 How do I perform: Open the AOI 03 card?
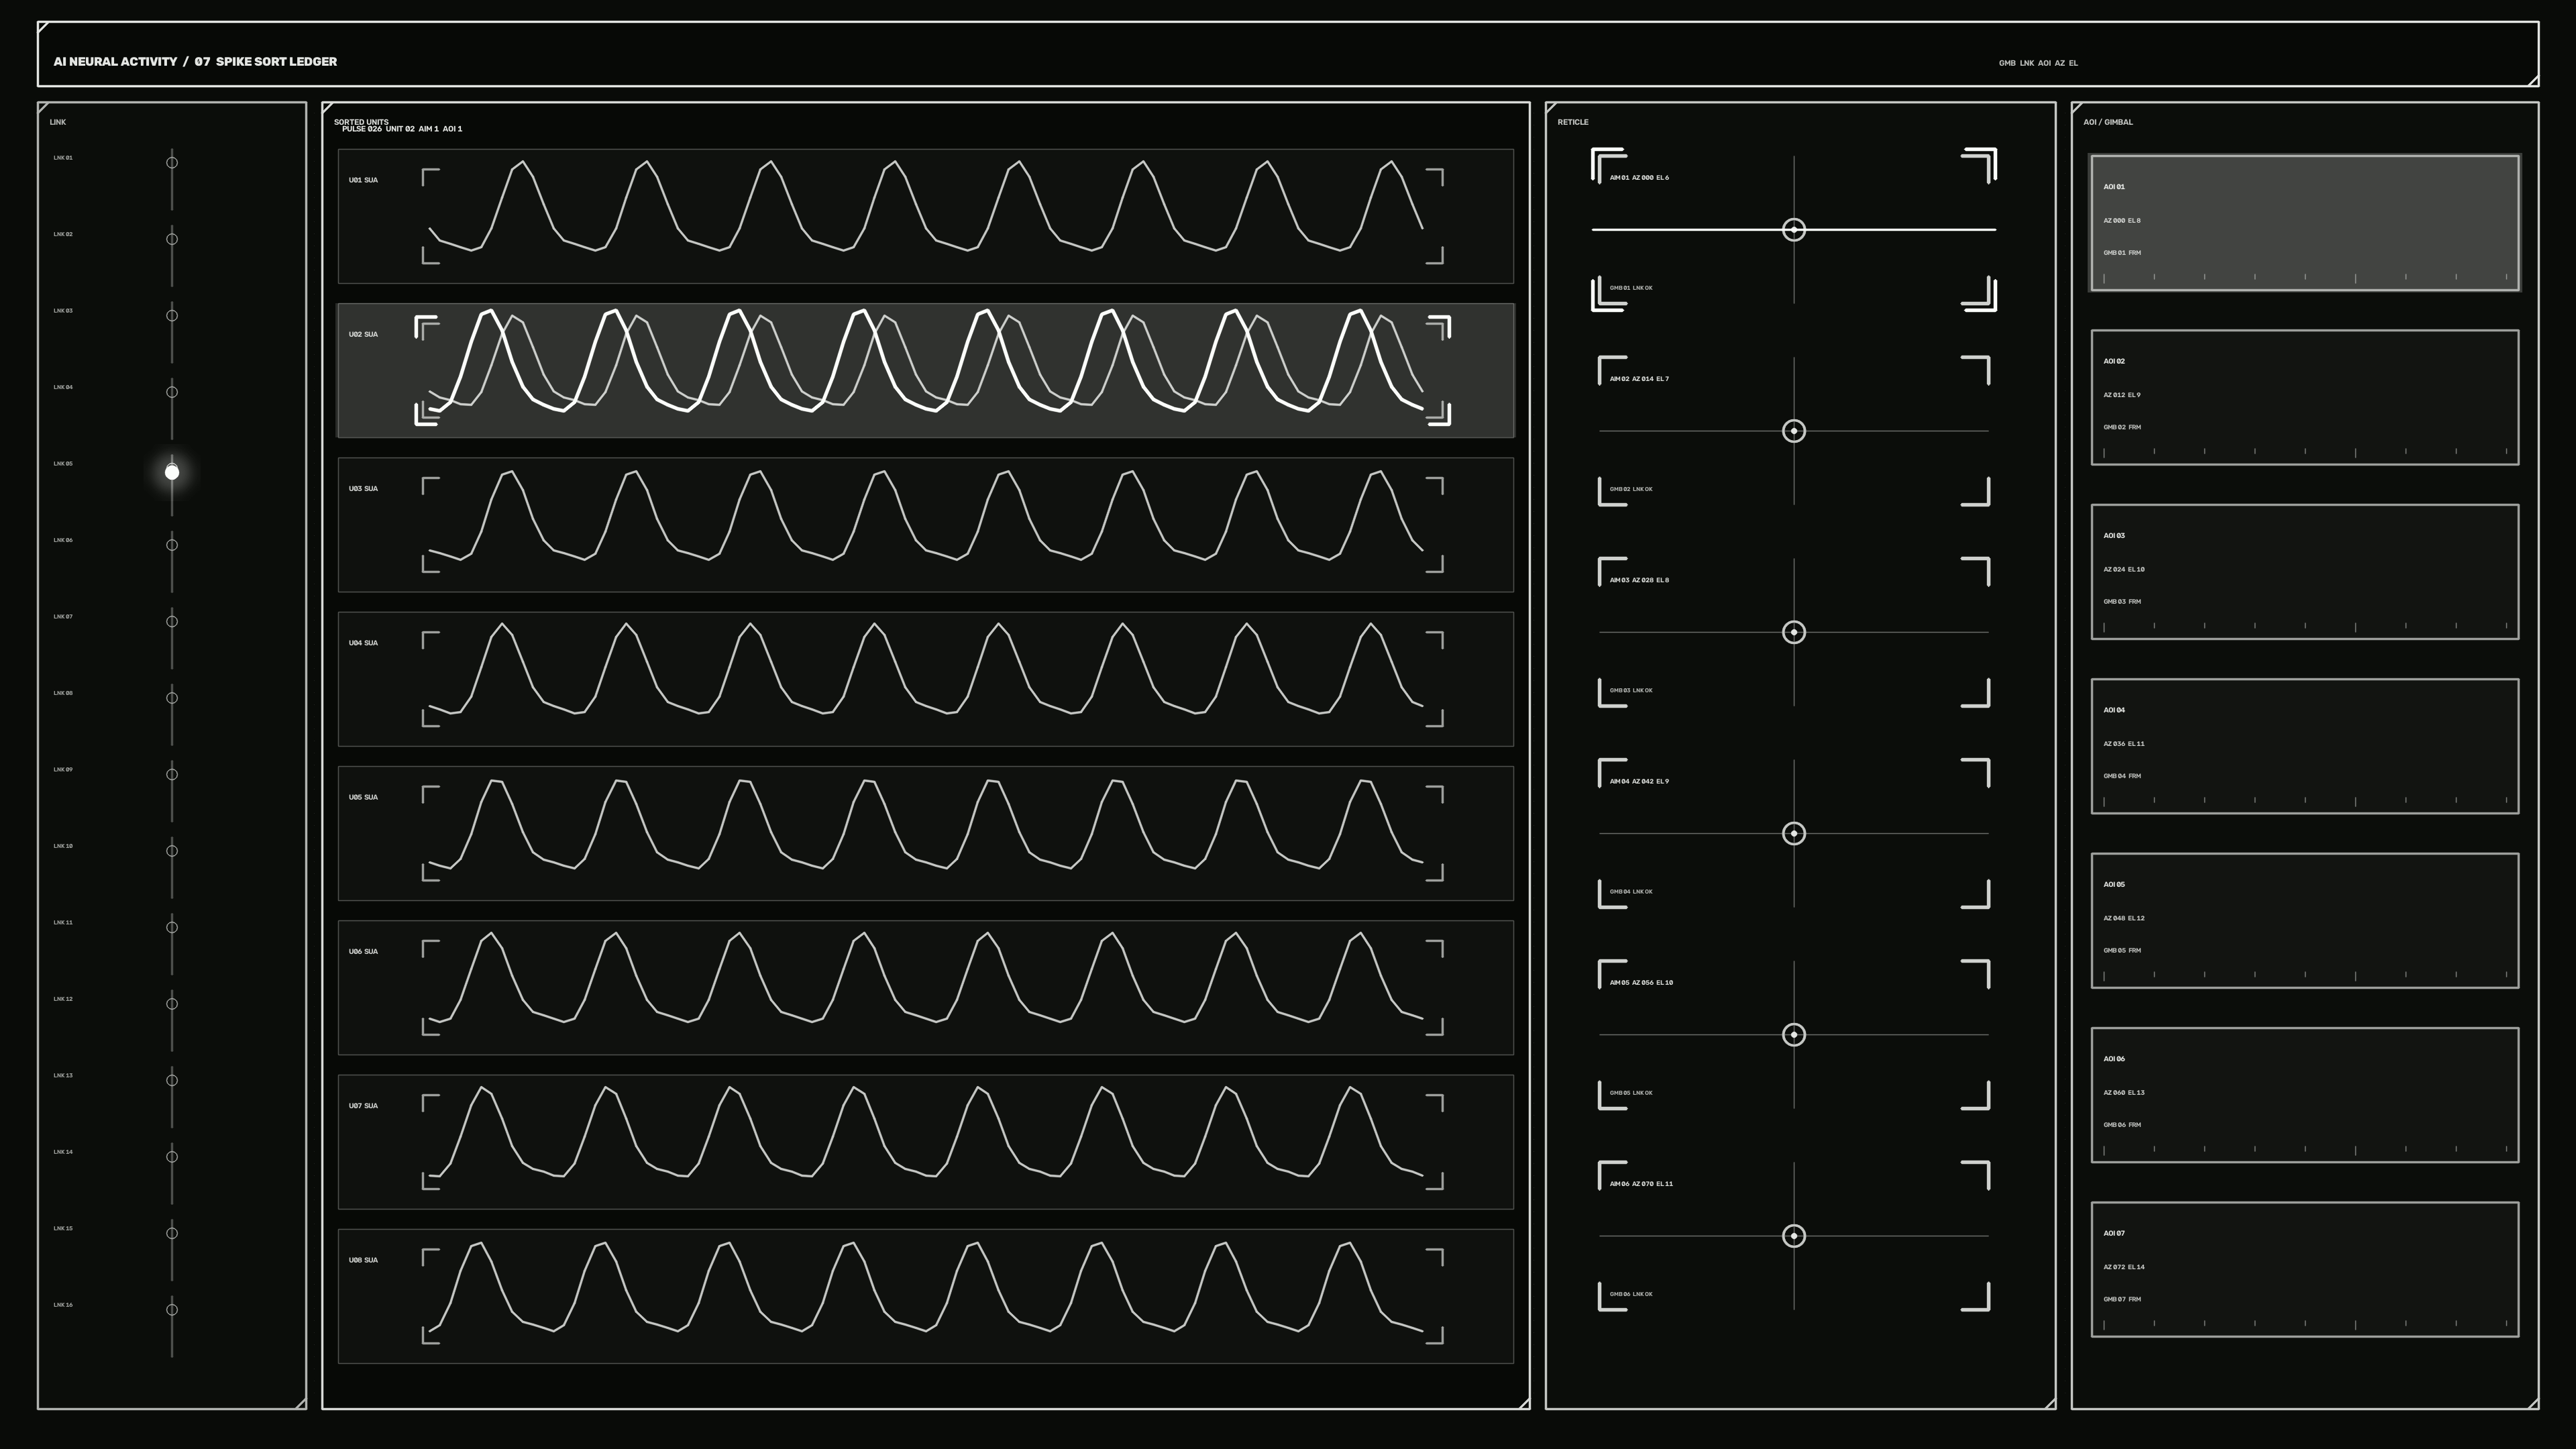[2304, 572]
